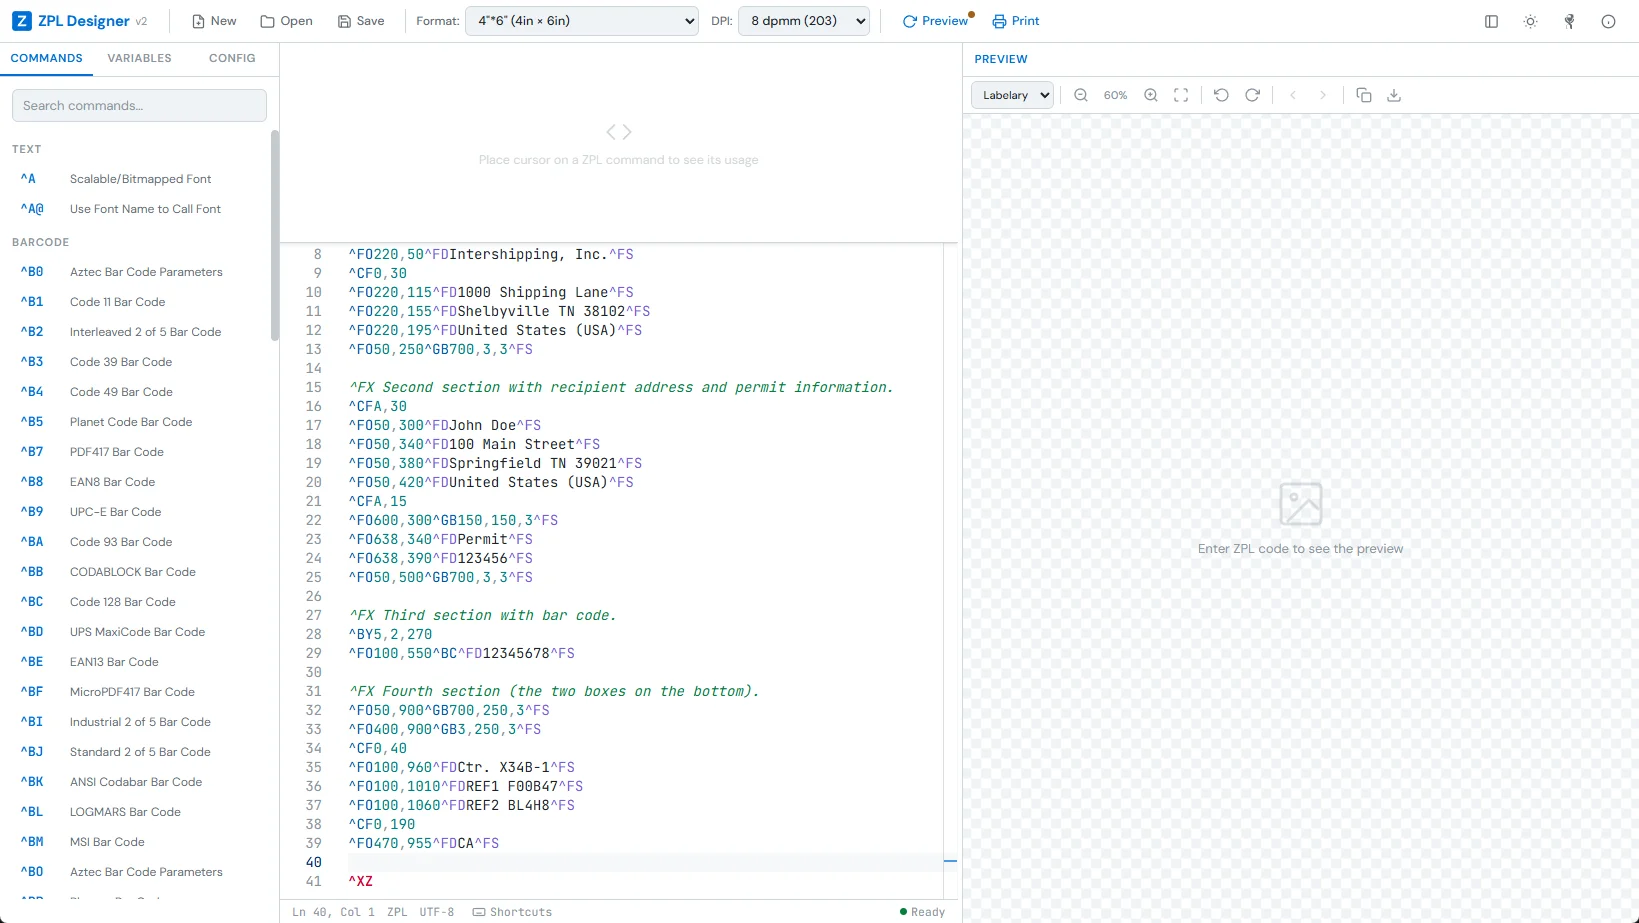Screen dimensions: 1639x923
Task: Change the DPI using the dpmm dropdown
Action: (x=803, y=21)
